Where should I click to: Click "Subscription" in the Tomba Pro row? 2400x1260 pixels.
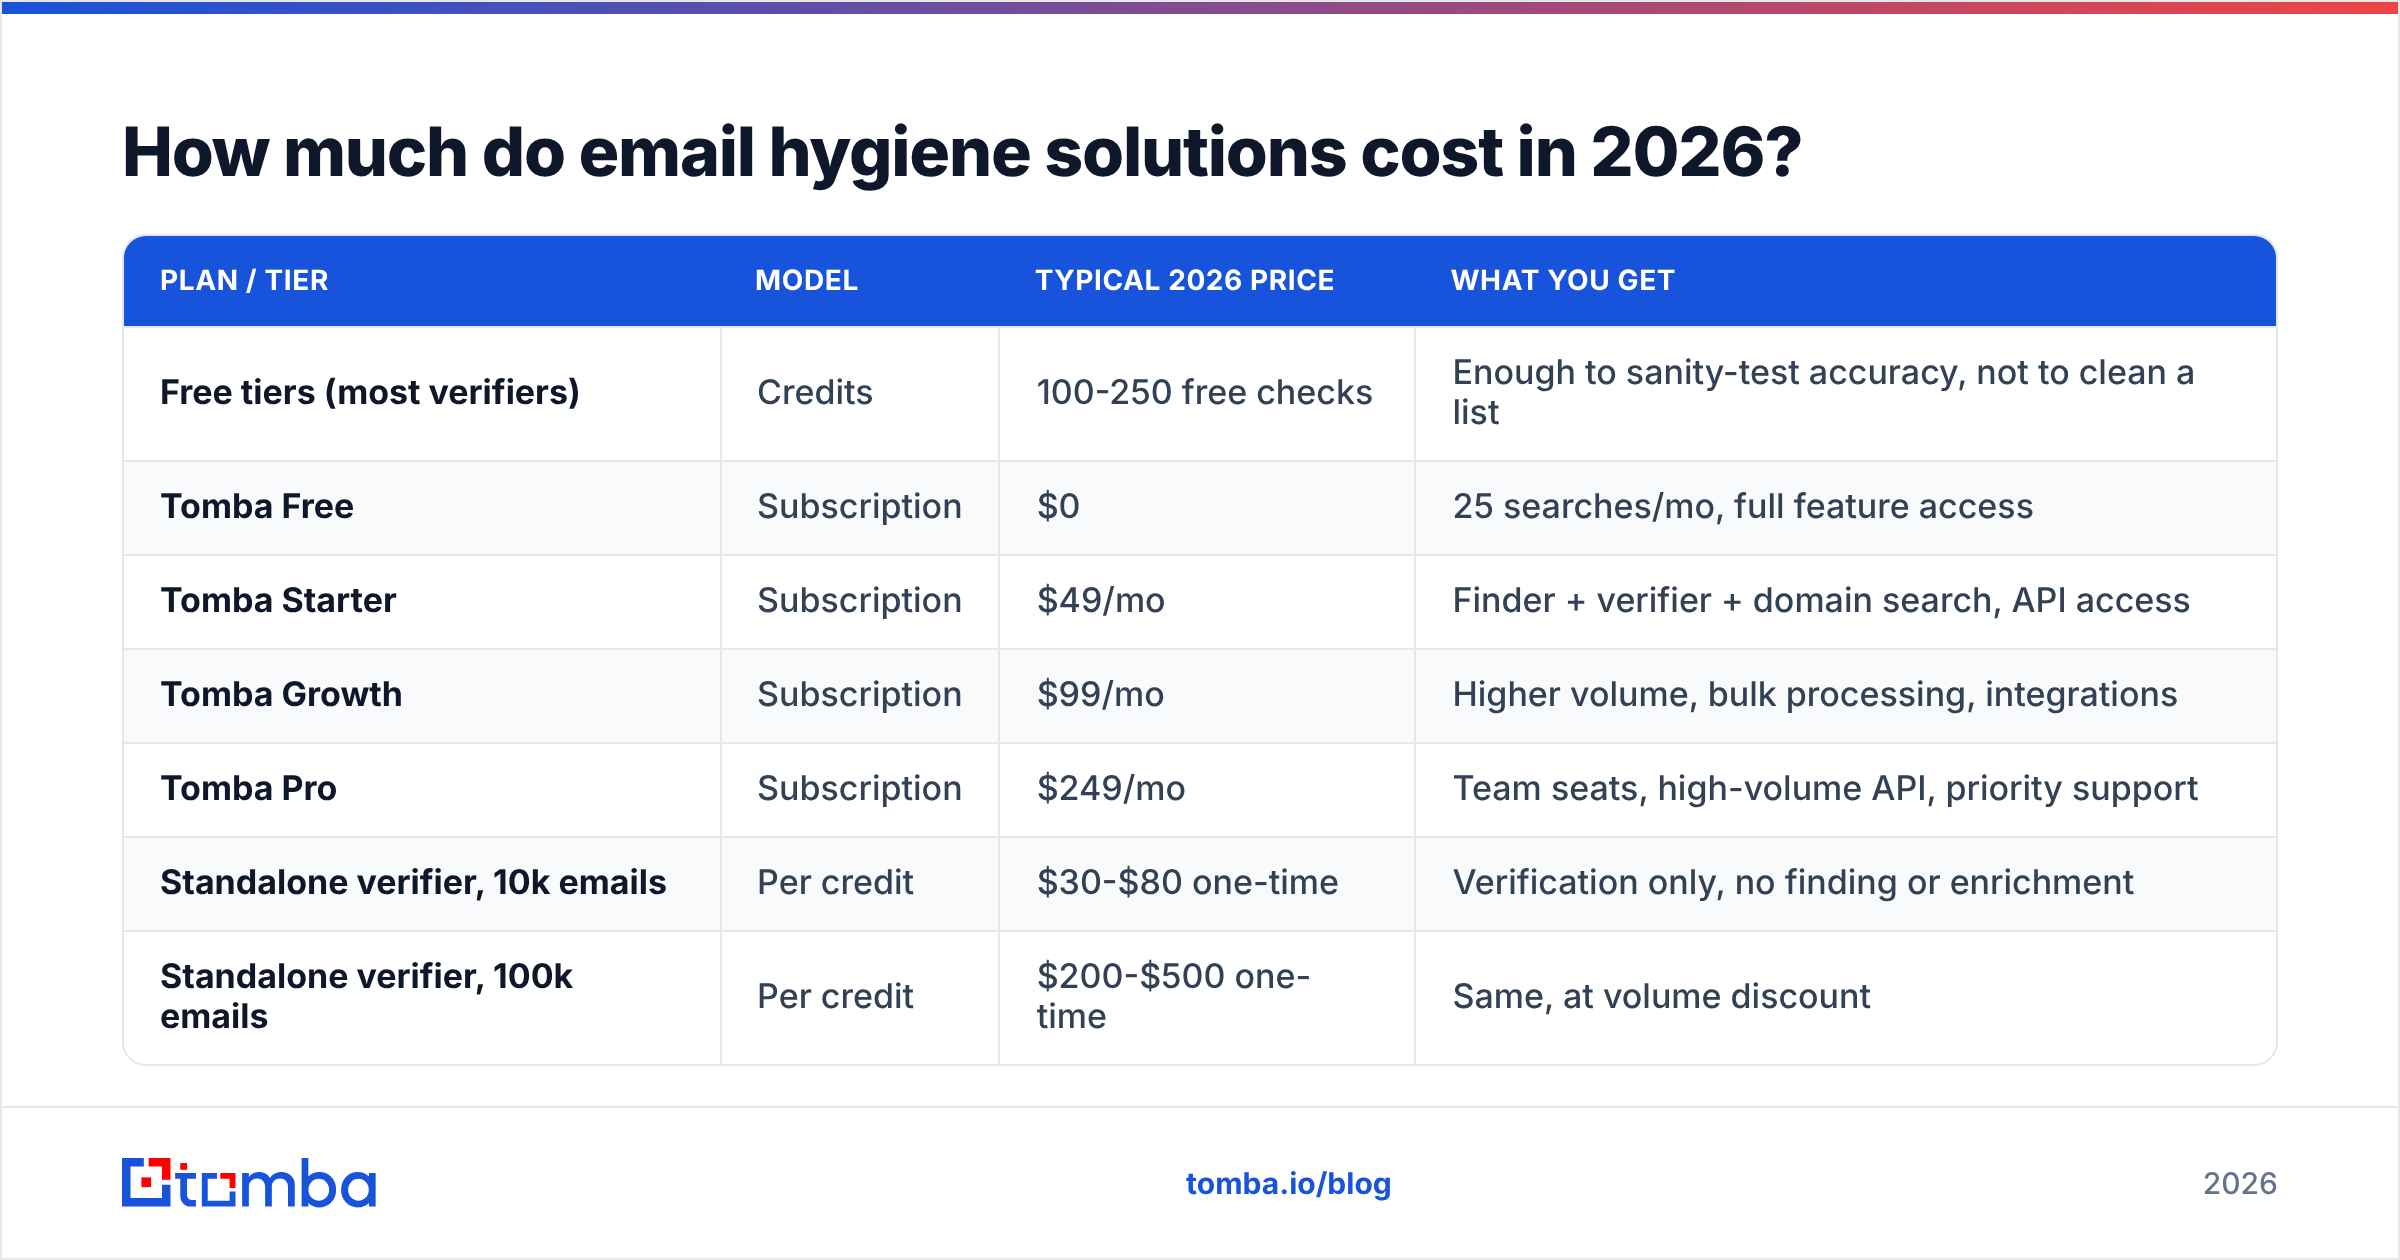coord(859,788)
